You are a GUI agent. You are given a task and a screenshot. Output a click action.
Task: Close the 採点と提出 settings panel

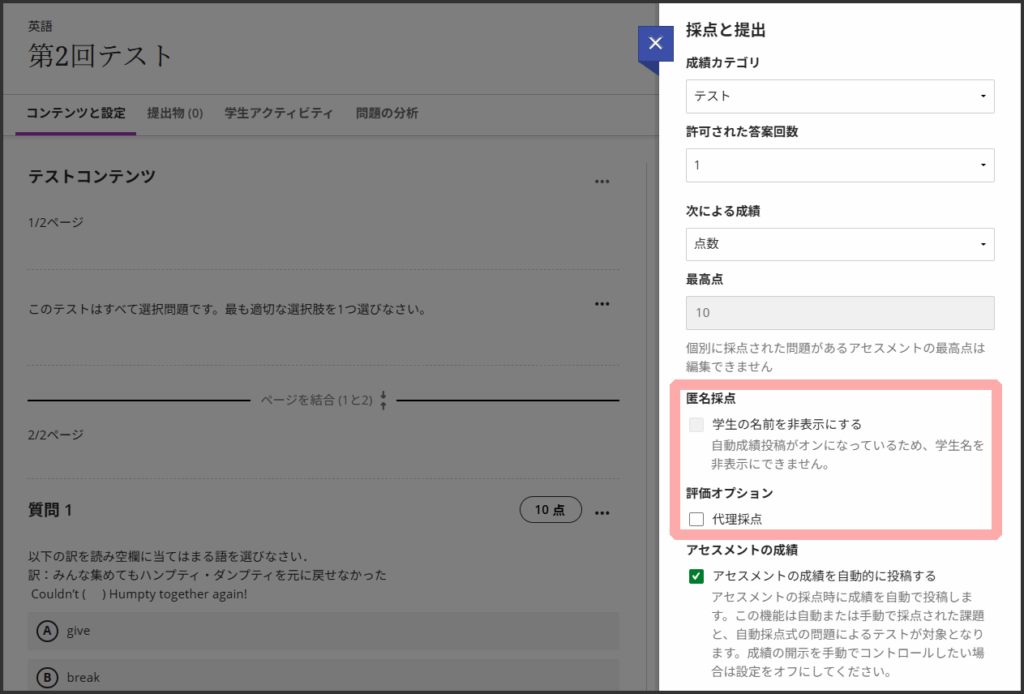(655, 43)
